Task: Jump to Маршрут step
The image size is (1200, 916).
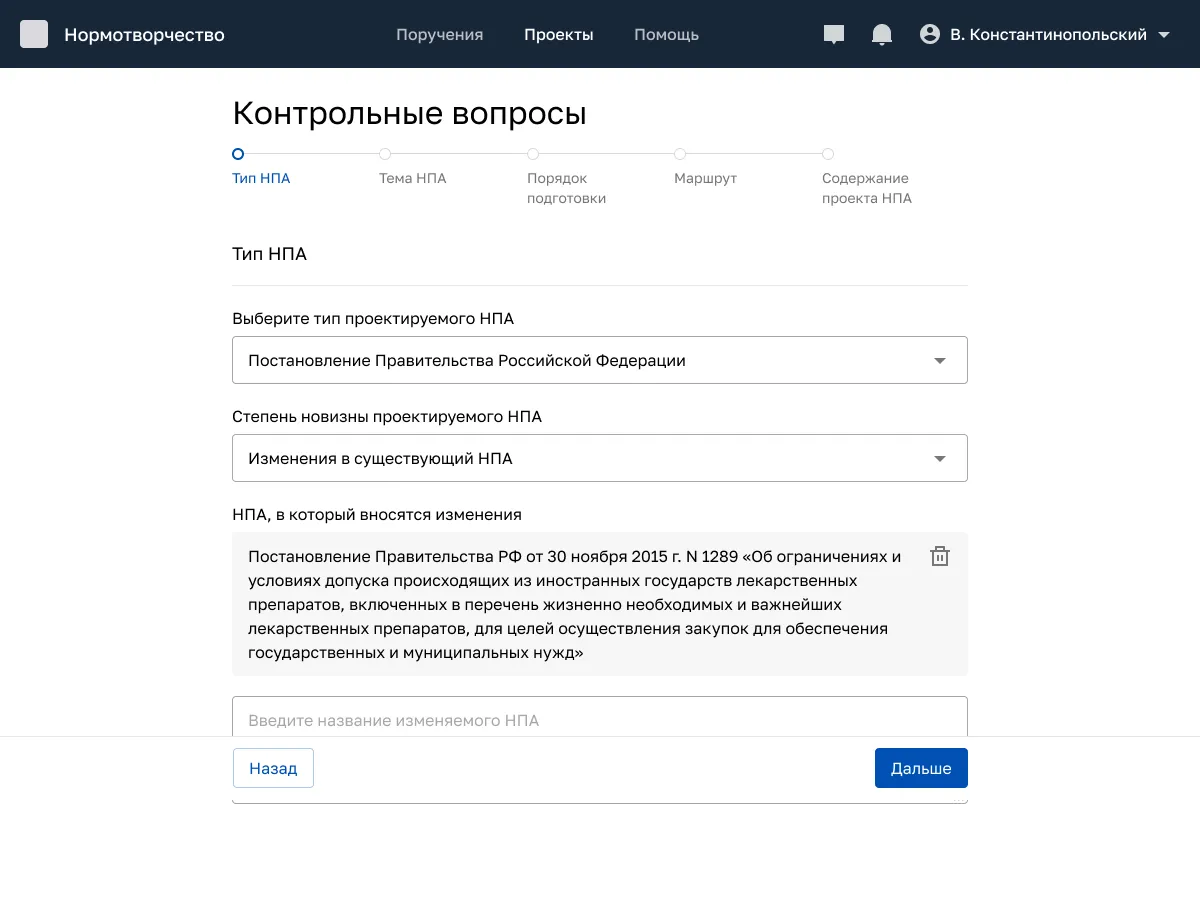Action: point(705,168)
